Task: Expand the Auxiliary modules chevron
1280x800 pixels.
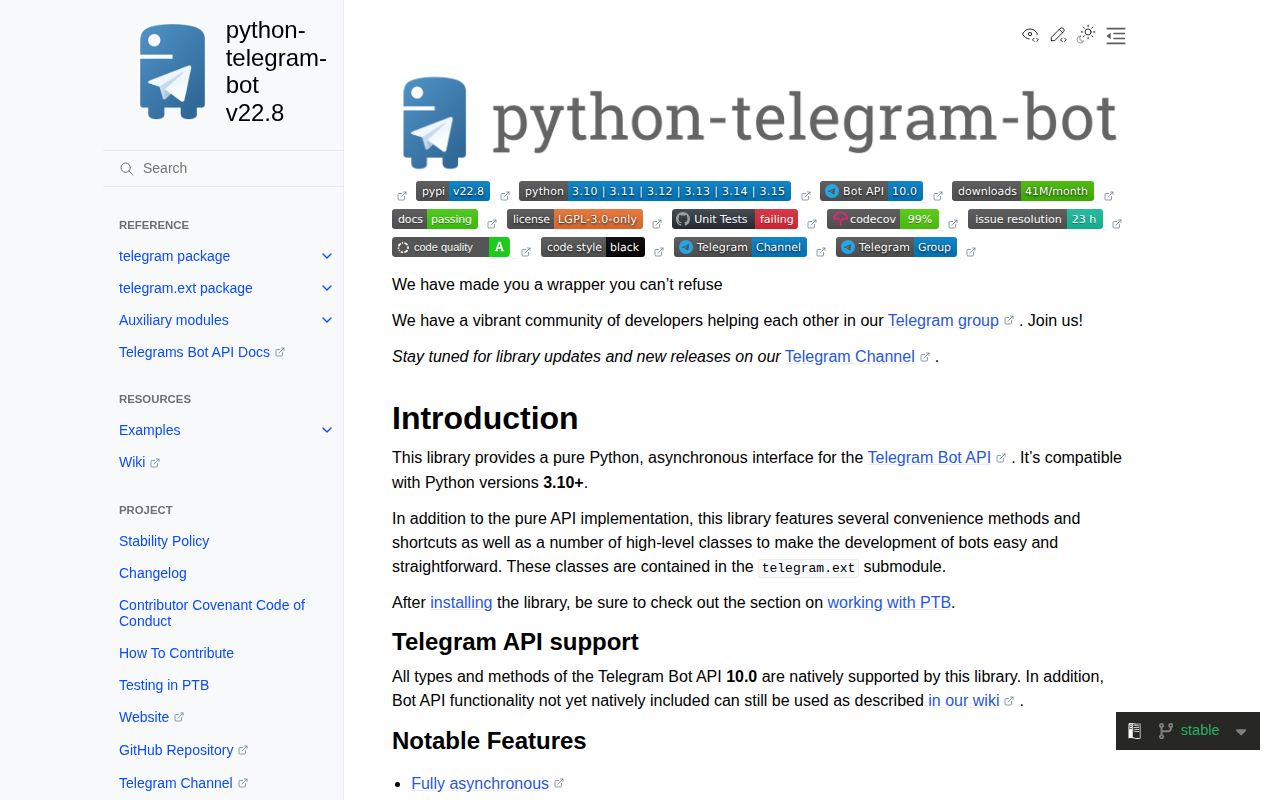Action: (x=326, y=320)
